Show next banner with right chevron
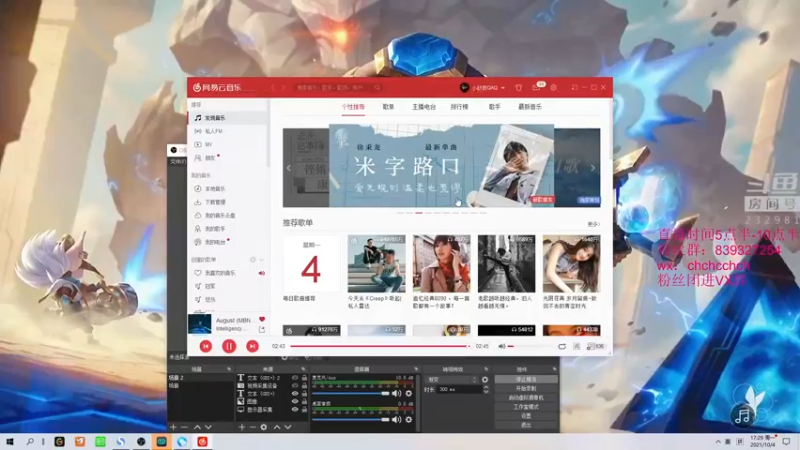The image size is (800, 450). [x=592, y=167]
